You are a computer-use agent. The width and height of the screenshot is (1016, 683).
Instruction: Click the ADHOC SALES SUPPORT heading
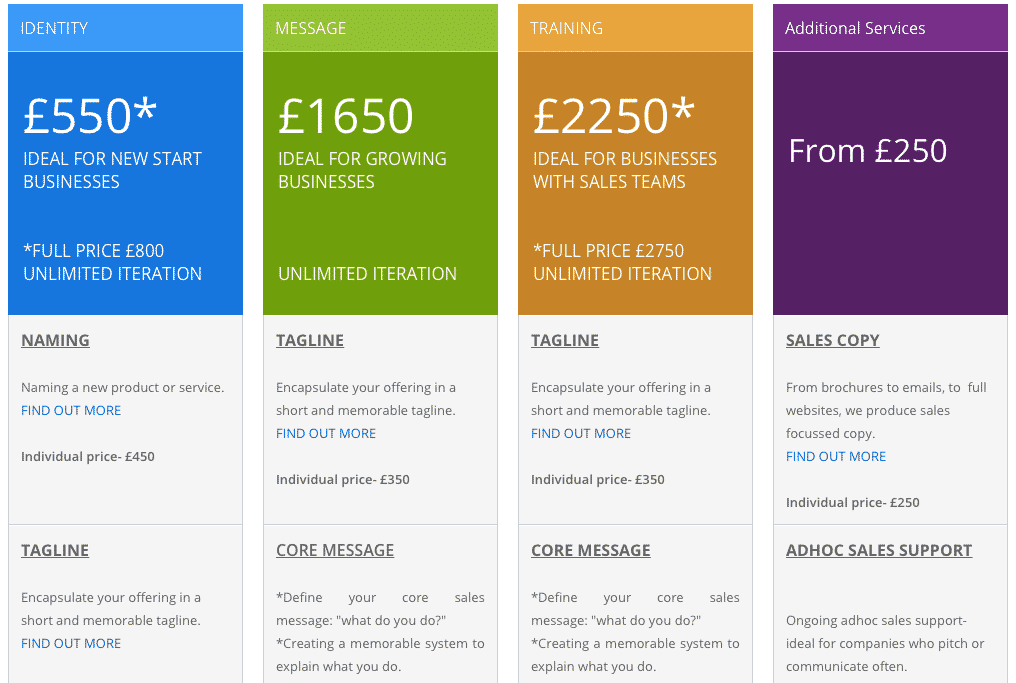point(879,550)
